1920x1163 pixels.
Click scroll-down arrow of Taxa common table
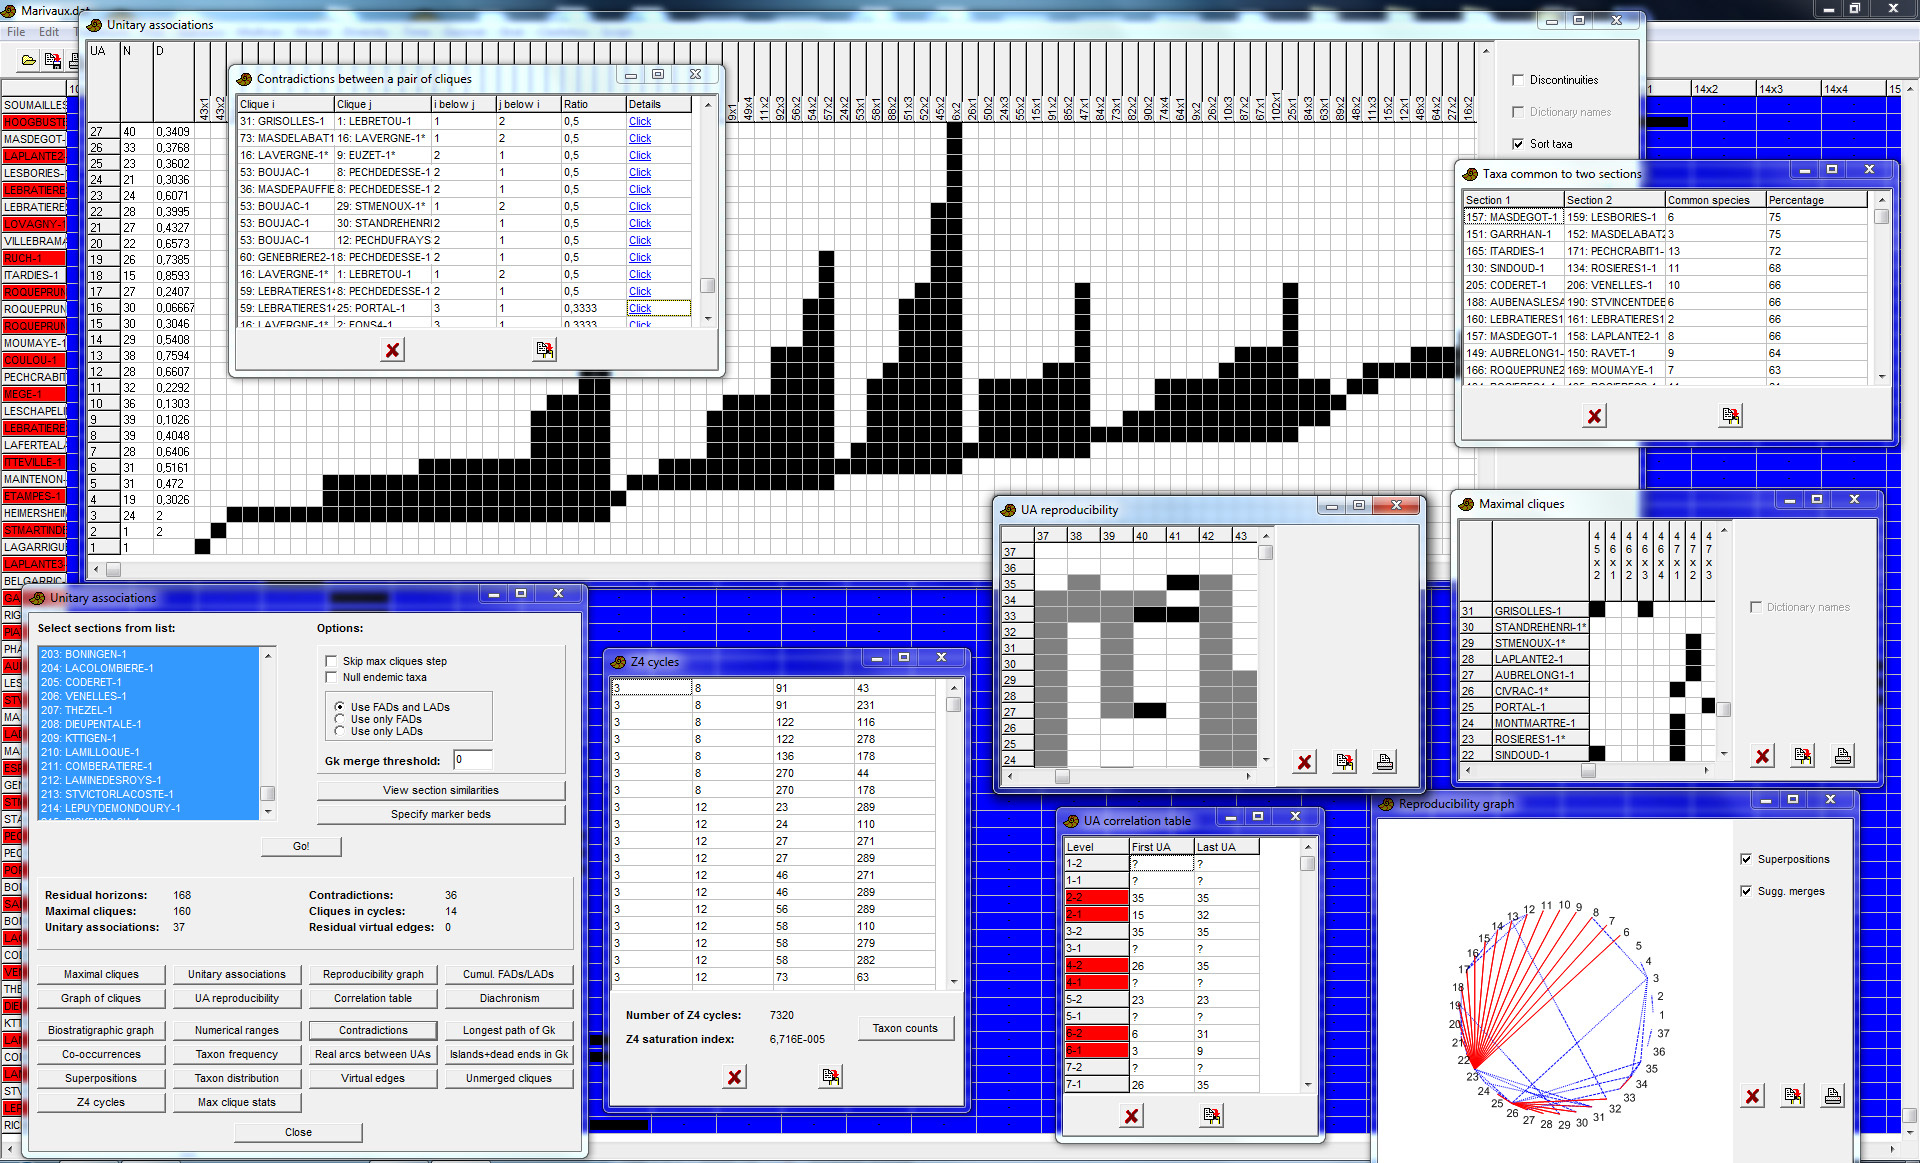click(x=1882, y=376)
